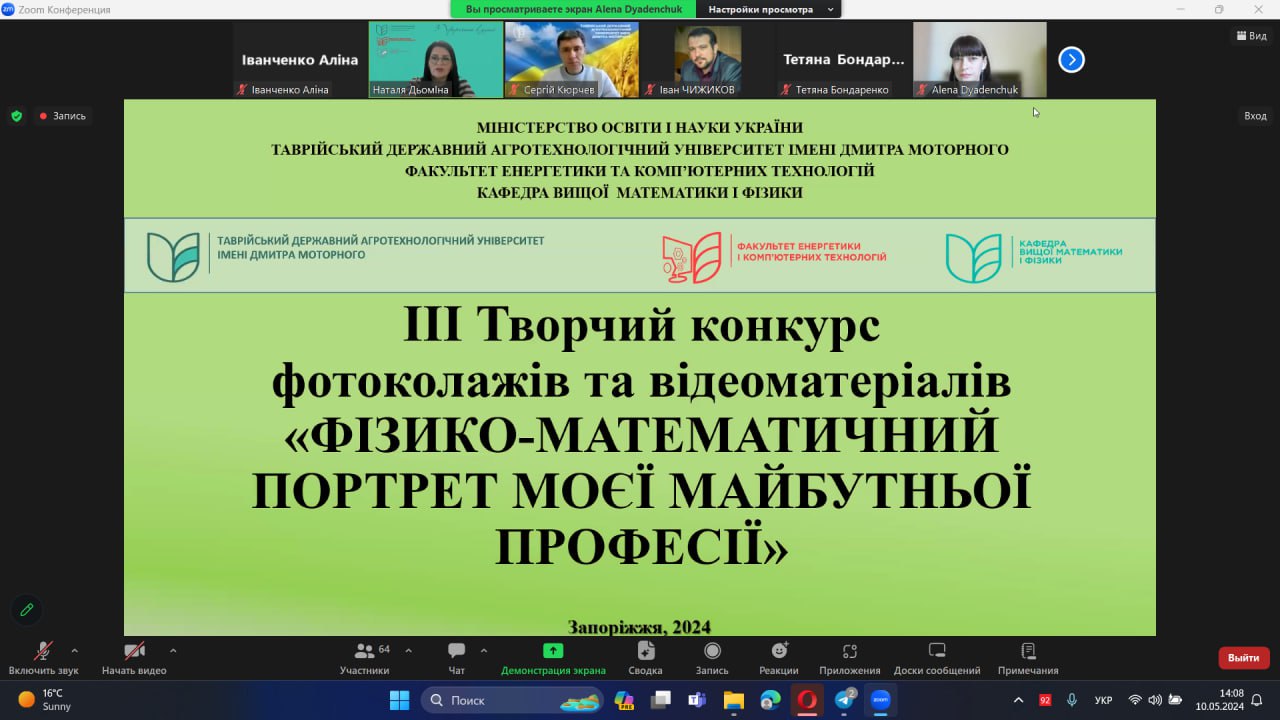Expand participants options arrow beside Участники
The width and height of the screenshot is (1280, 720).
[x=408, y=650]
